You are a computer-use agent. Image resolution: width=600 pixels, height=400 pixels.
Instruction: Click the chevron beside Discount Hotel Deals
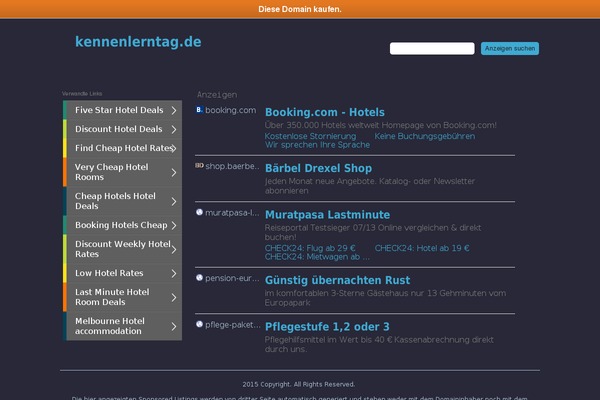174,129
